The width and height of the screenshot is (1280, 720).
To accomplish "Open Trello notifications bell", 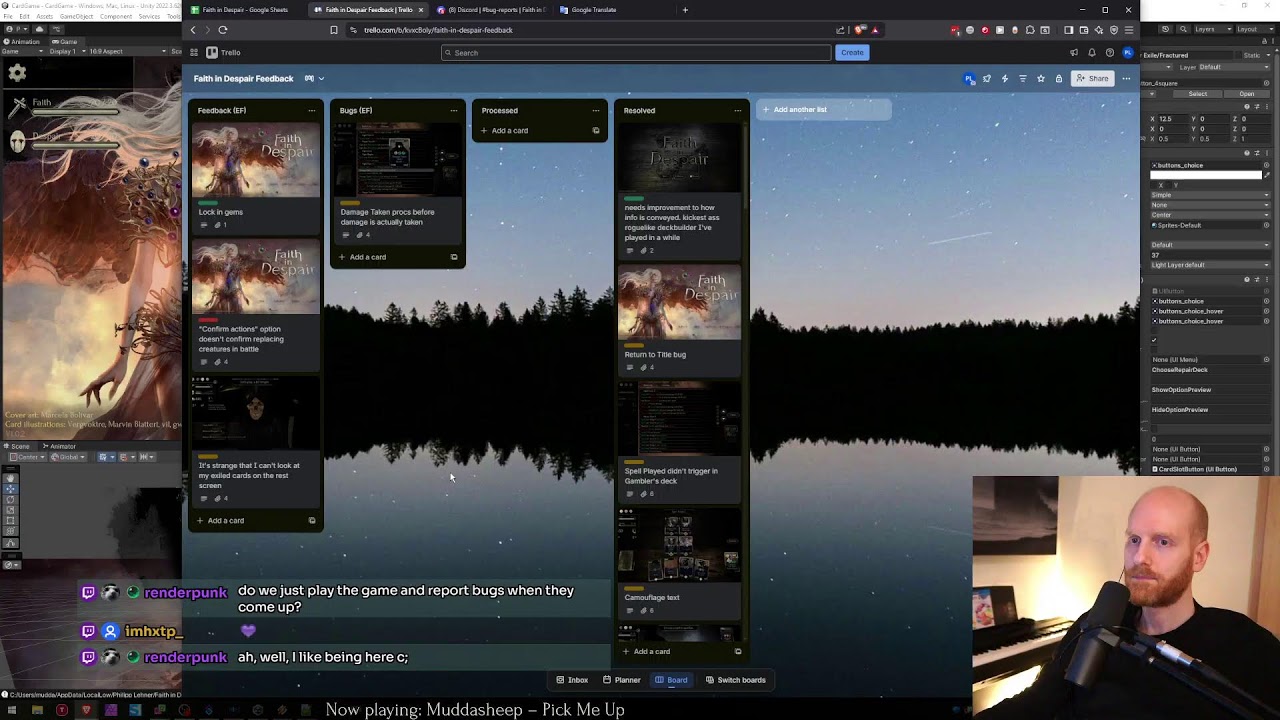I will [1092, 52].
